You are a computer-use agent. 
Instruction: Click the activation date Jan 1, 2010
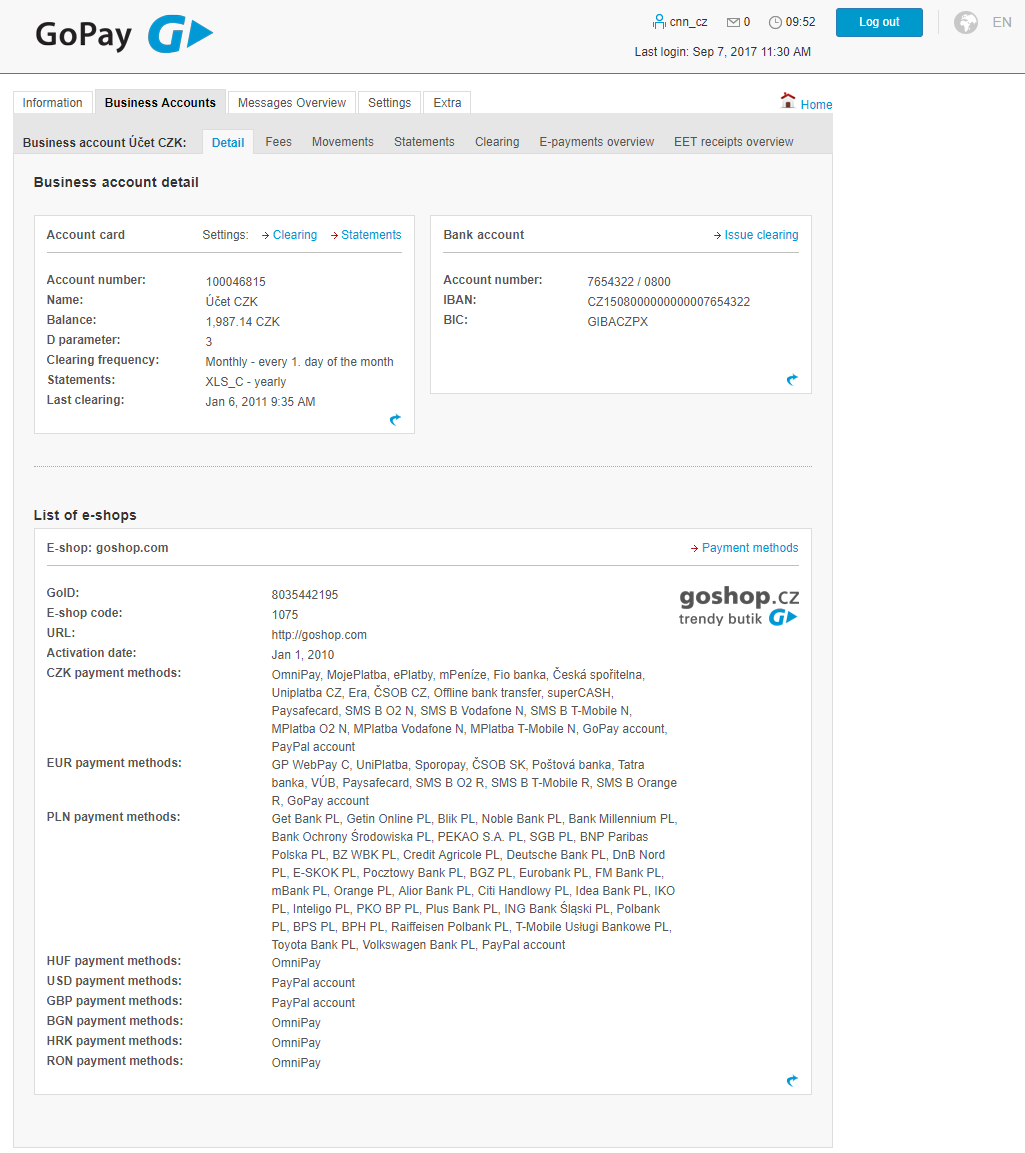pos(303,654)
